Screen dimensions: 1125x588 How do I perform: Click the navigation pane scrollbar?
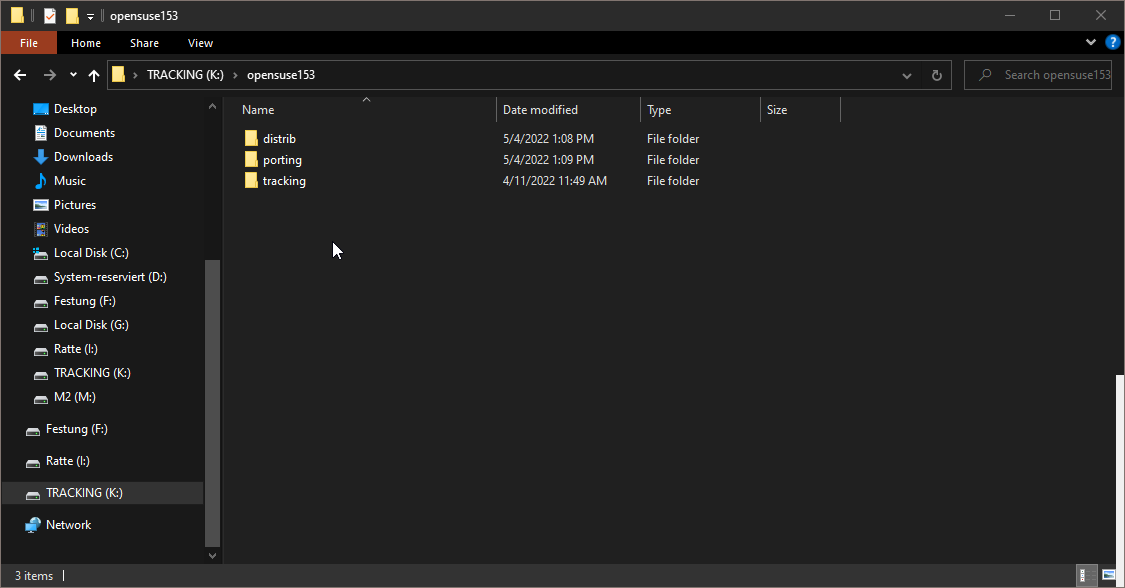pos(211,400)
